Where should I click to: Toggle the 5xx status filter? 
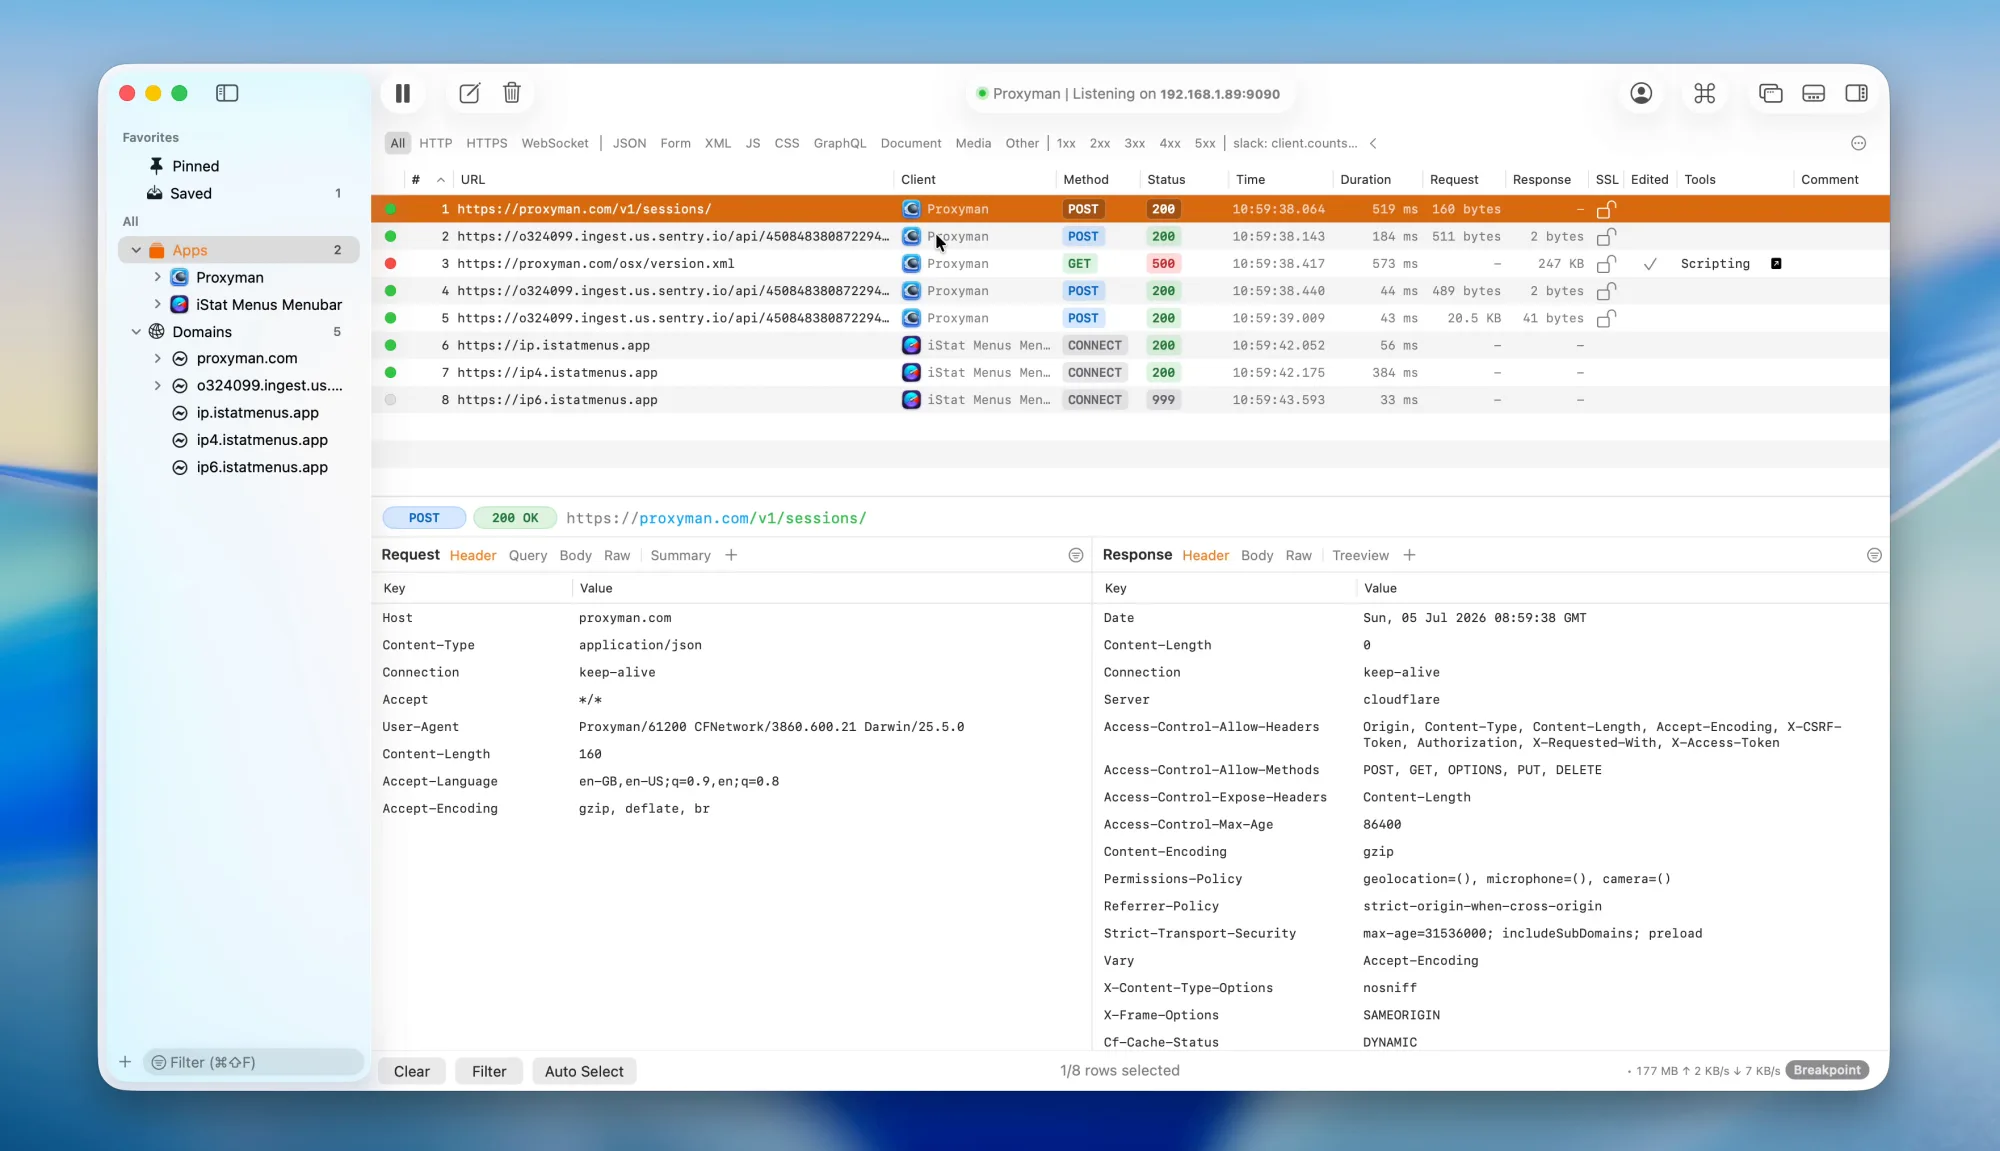click(x=1205, y=143)
